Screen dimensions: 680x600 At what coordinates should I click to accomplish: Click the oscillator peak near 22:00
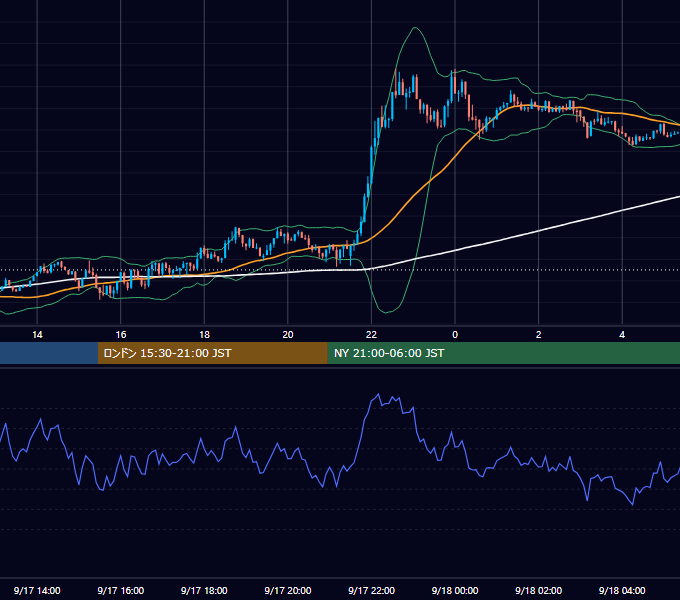pos(378,395)
